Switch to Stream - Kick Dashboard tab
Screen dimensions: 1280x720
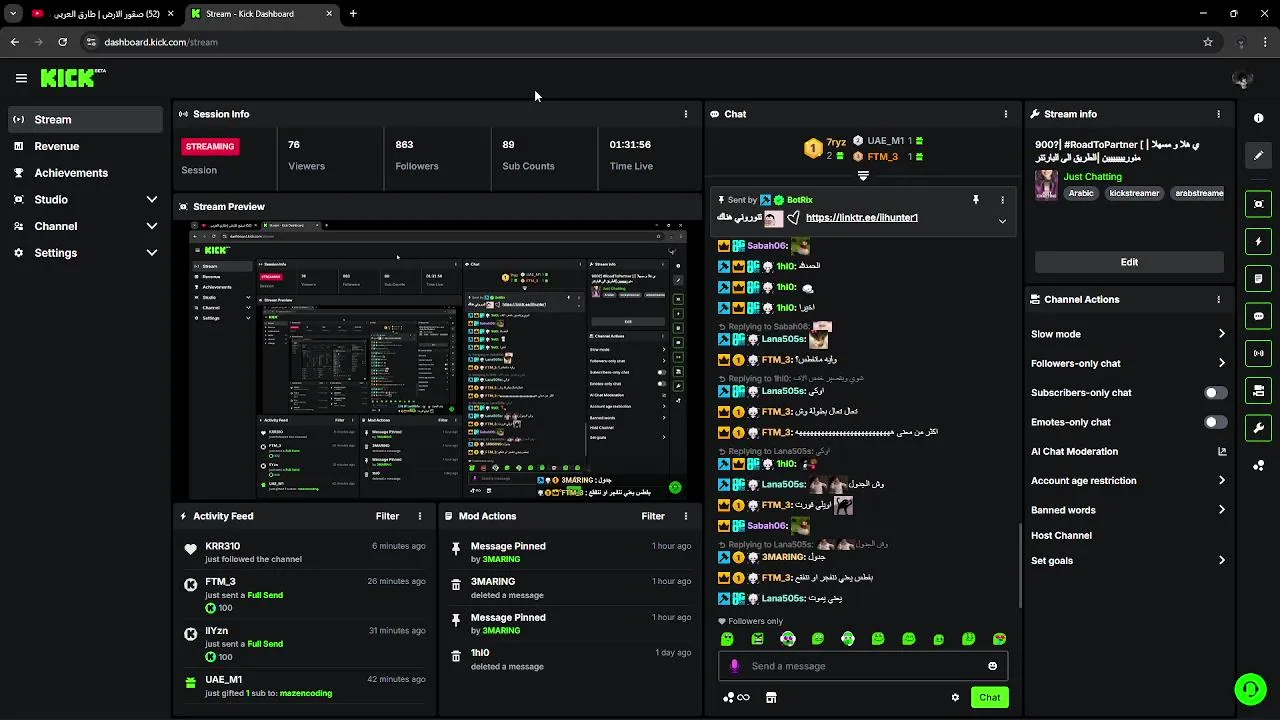pos(262,14)
